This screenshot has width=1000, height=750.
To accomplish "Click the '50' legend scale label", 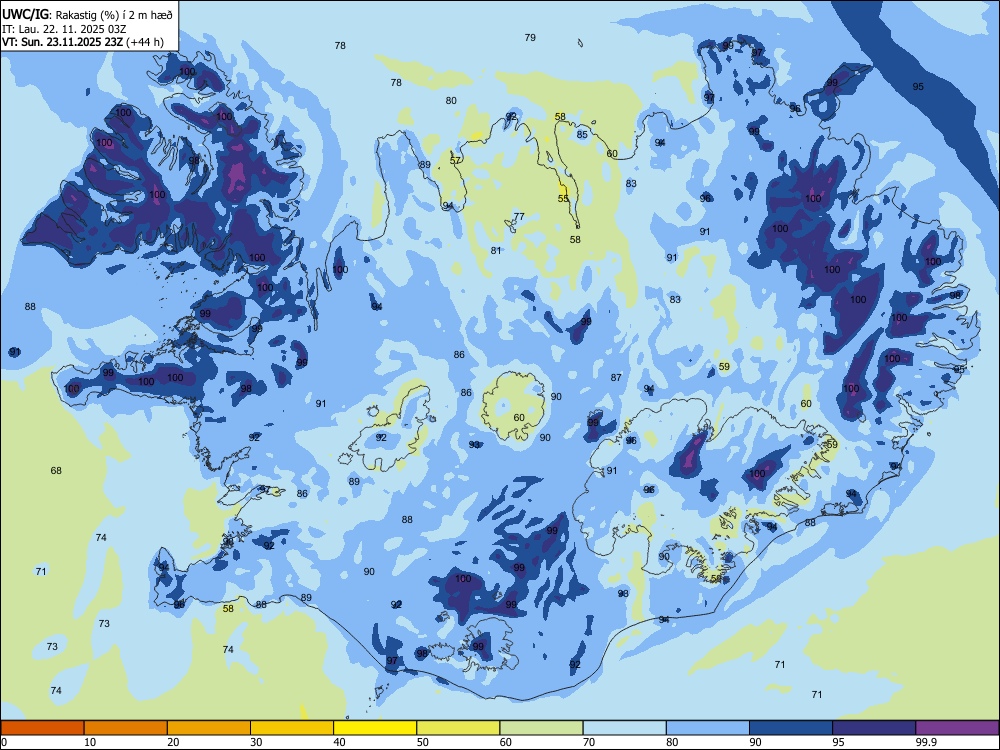I will 423,742.
